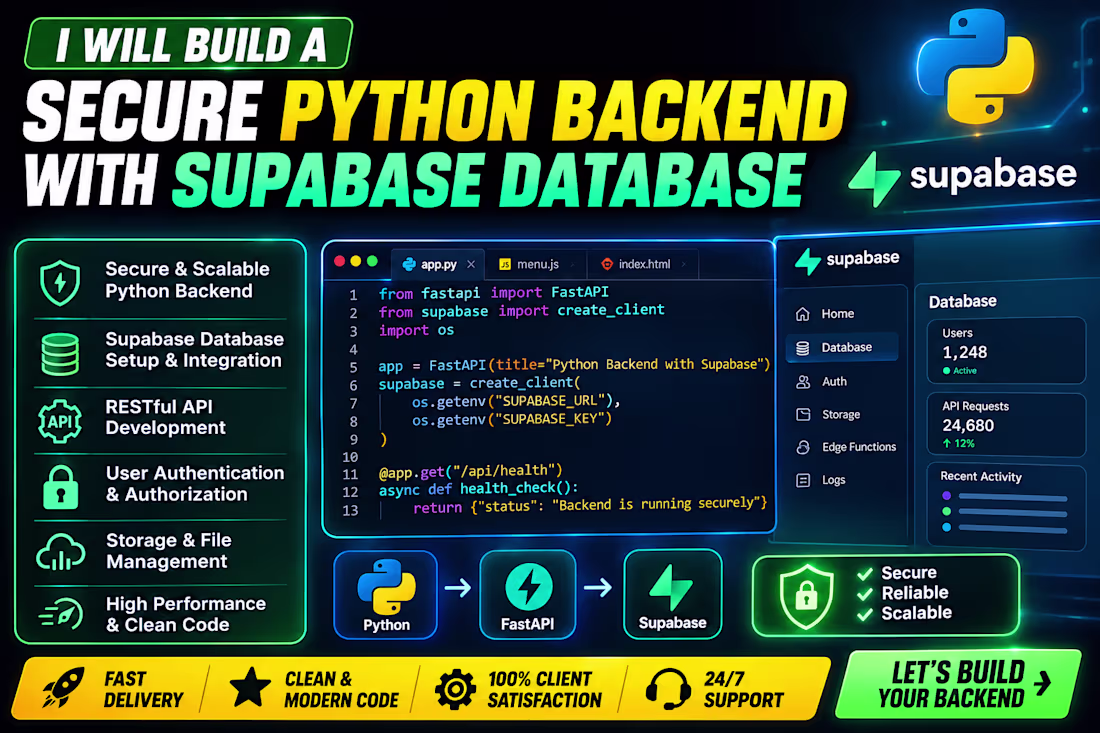Close the app.py tab
The height and width of the screenshot is (733, 1100).
[471, 264]
